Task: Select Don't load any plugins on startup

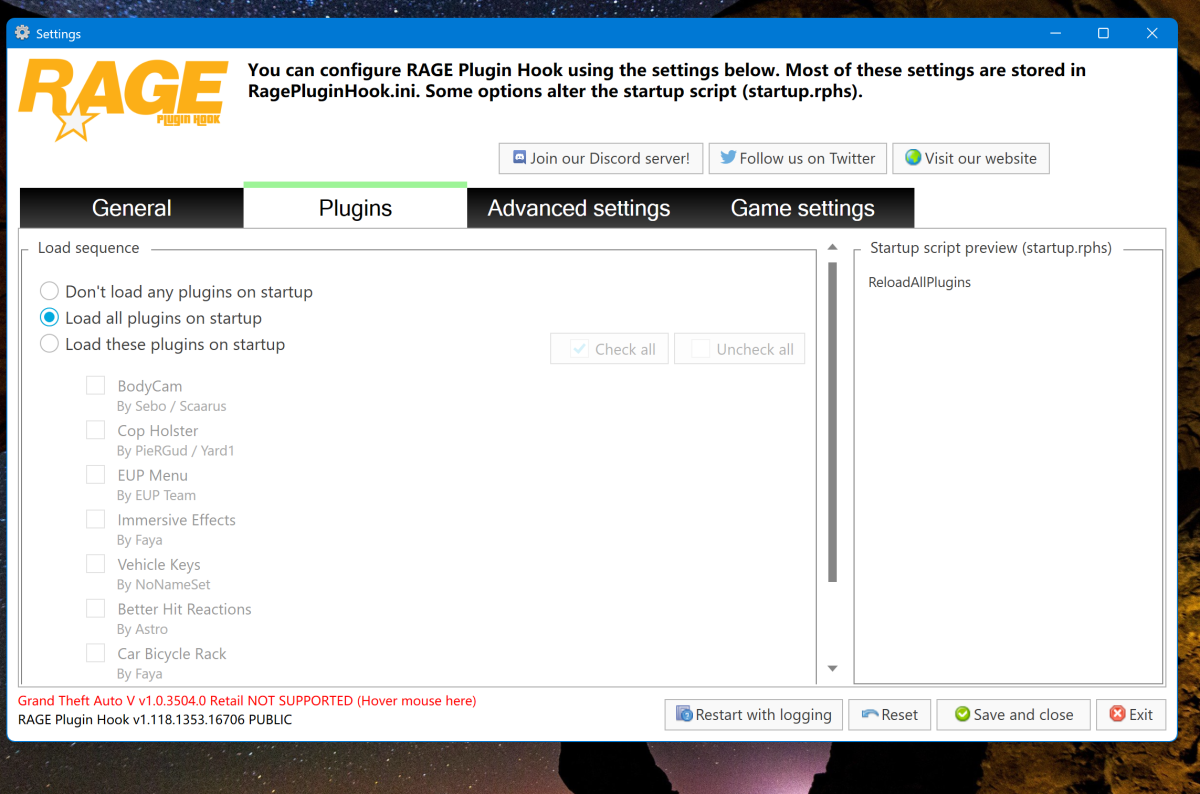Action: click(x=49, y=292)
